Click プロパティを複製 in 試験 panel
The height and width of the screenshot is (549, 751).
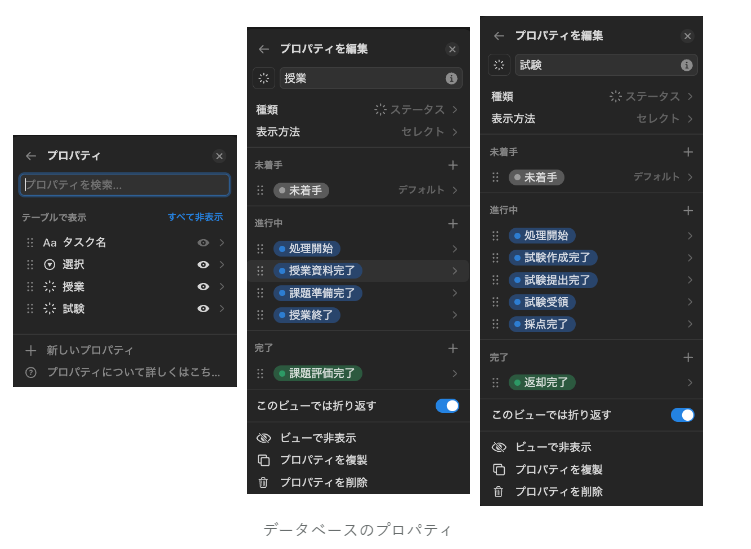(592, 469)
